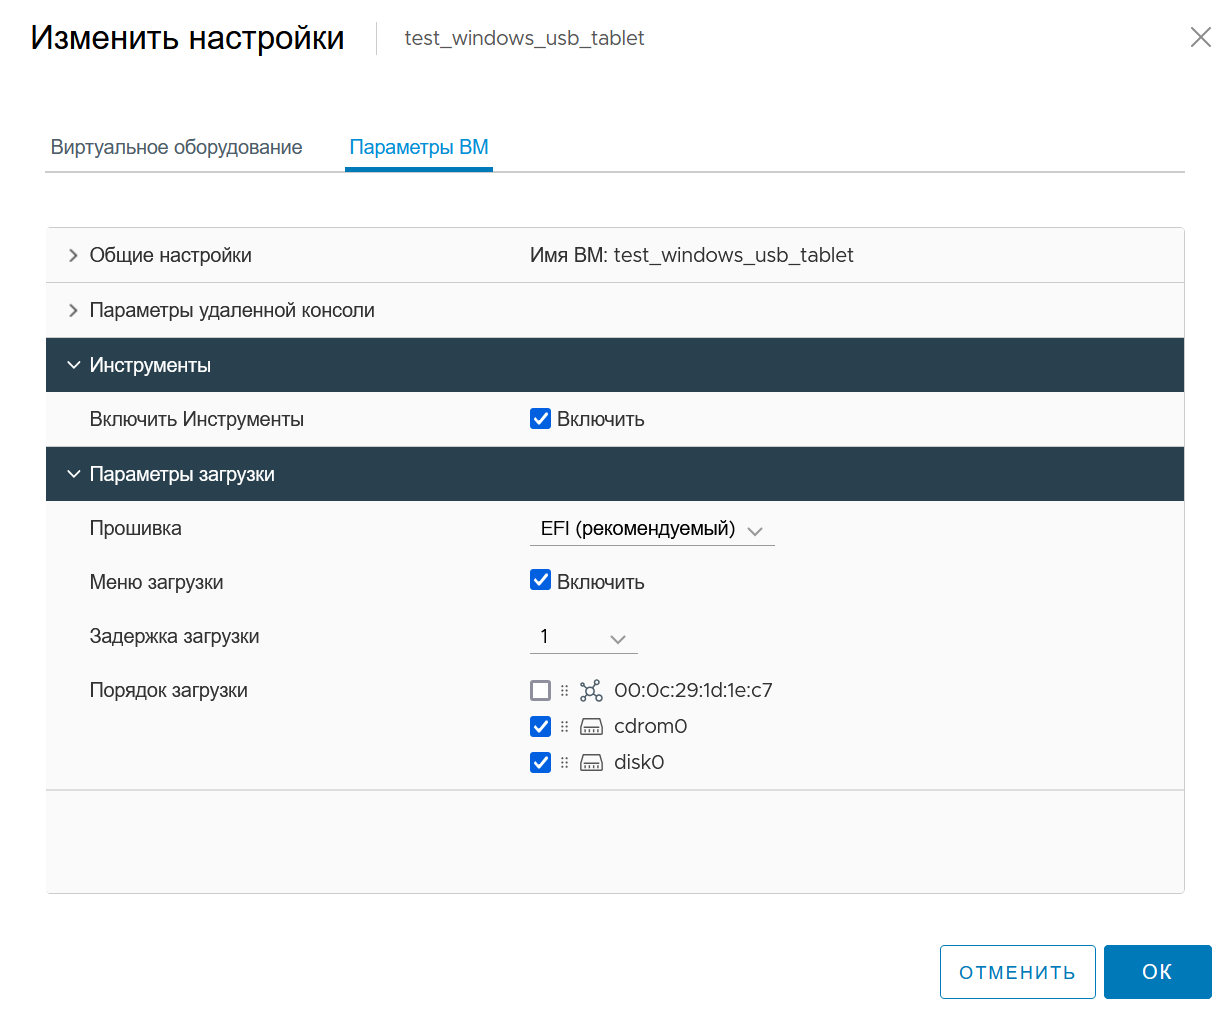Click the drive icon next to disk0
Screen dimensions: 1231x1013
coord(592,763)
